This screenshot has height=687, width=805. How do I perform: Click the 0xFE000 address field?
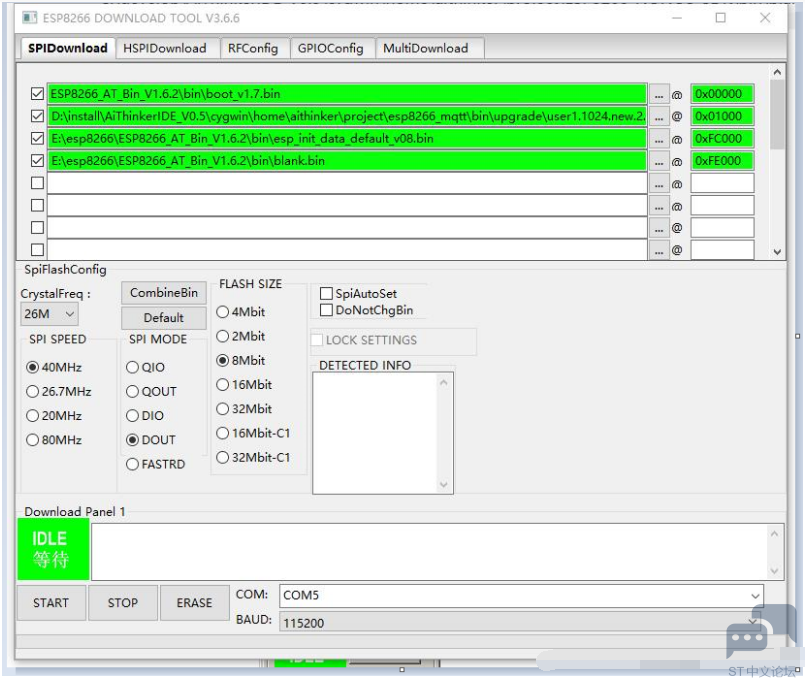click(722, 161)
